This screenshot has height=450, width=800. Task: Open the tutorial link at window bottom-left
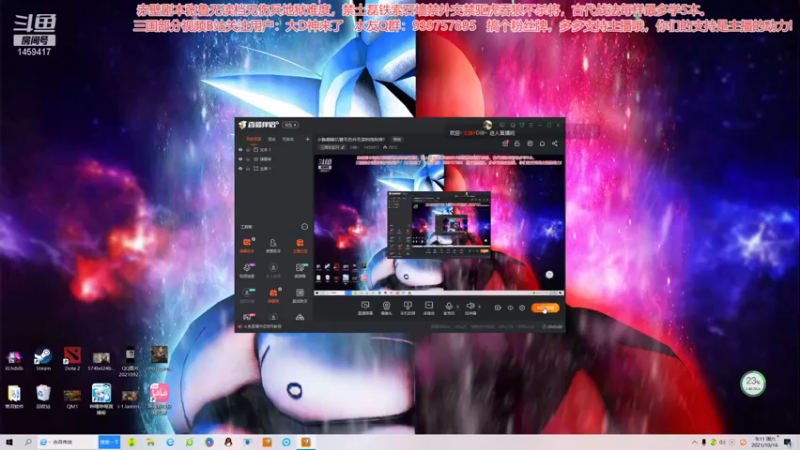tap(260, 327)
